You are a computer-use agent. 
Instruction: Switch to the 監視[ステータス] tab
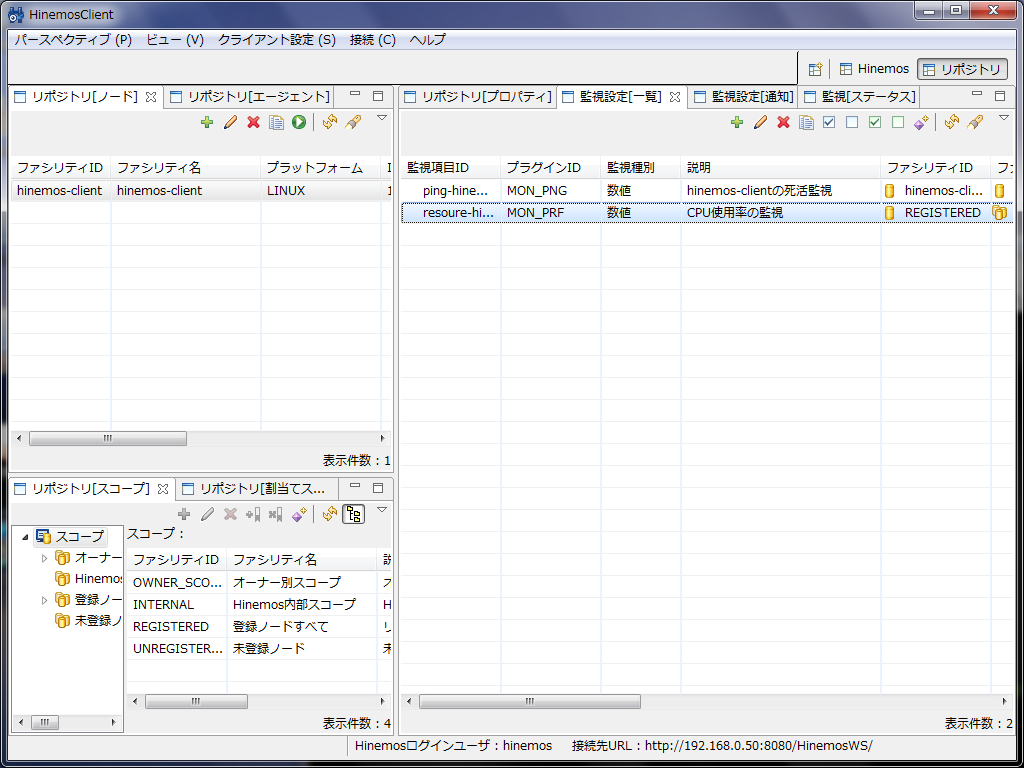[859, 97]
